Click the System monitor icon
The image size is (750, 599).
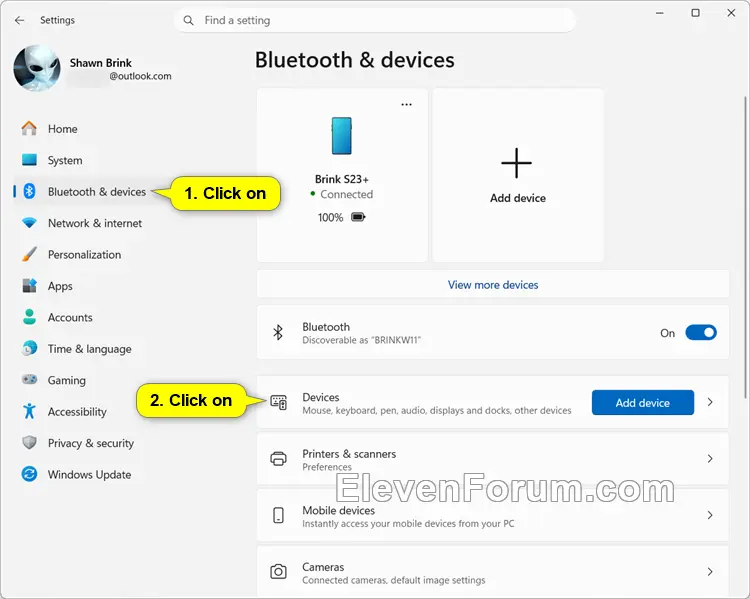tap(29, 160)
